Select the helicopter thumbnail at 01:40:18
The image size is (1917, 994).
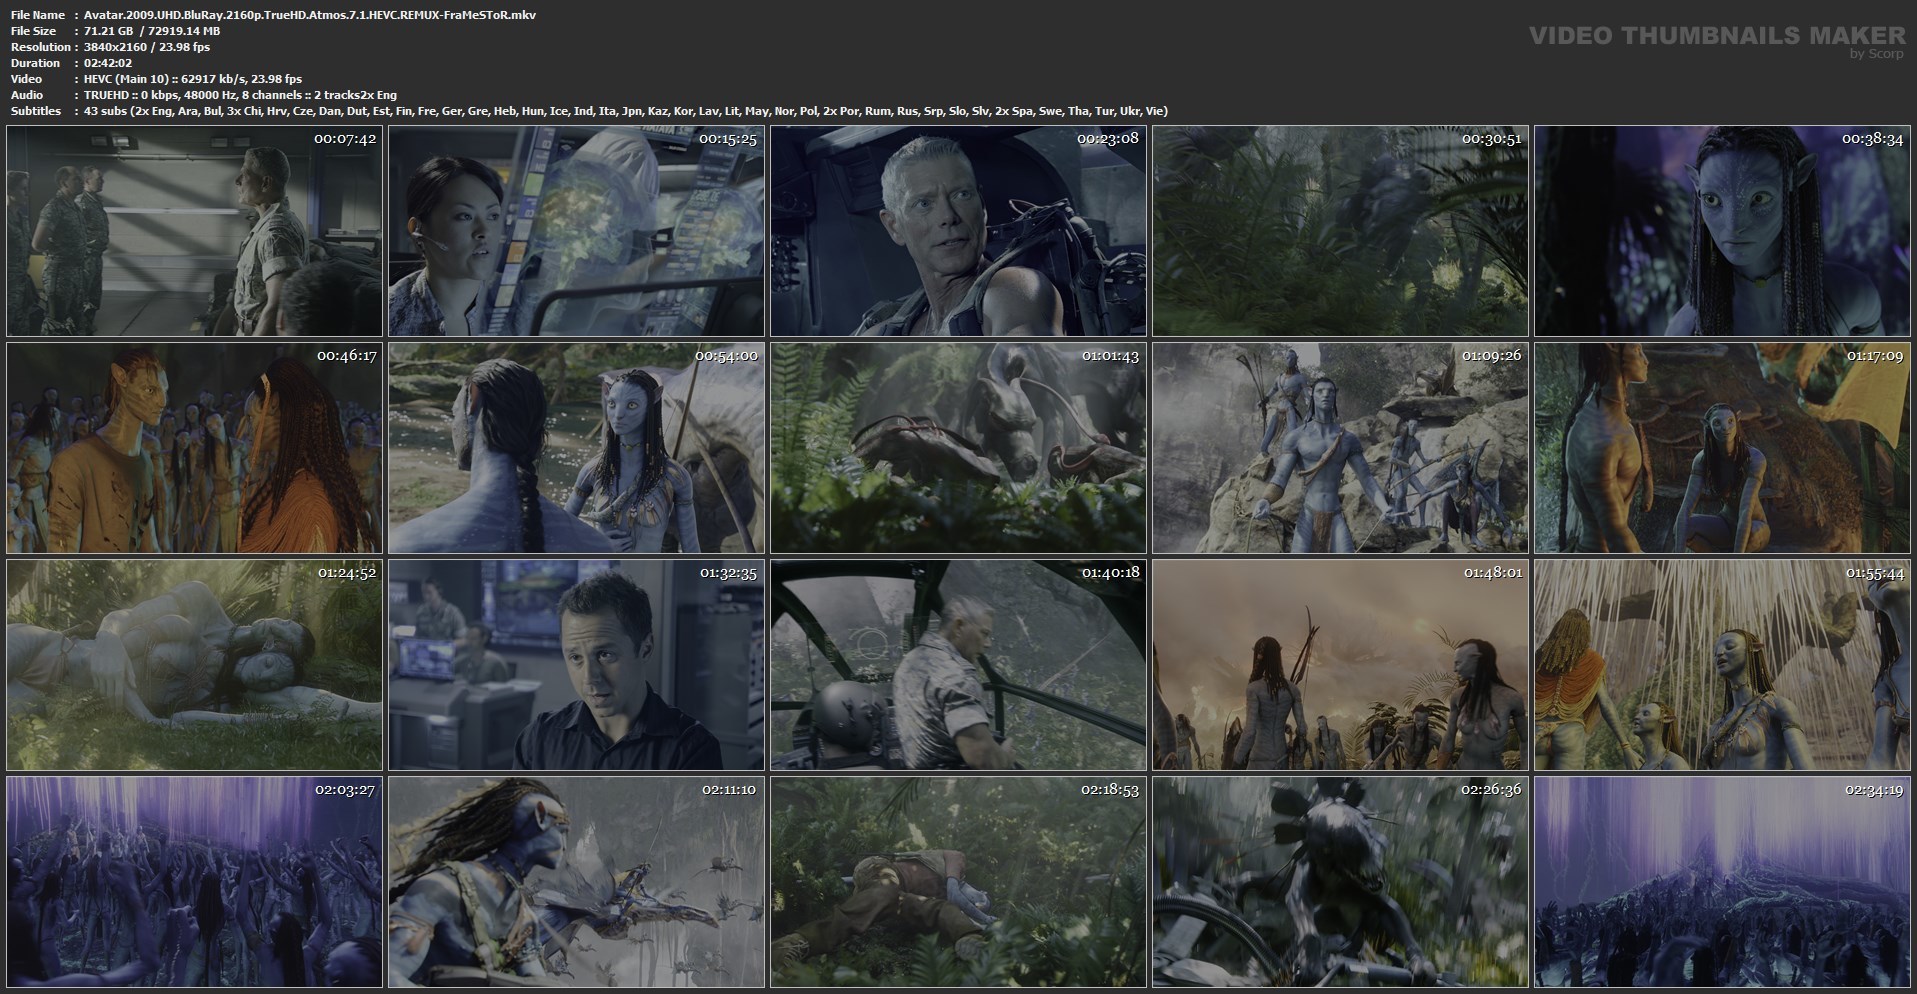pyautogui.click(x=958, y=665)
